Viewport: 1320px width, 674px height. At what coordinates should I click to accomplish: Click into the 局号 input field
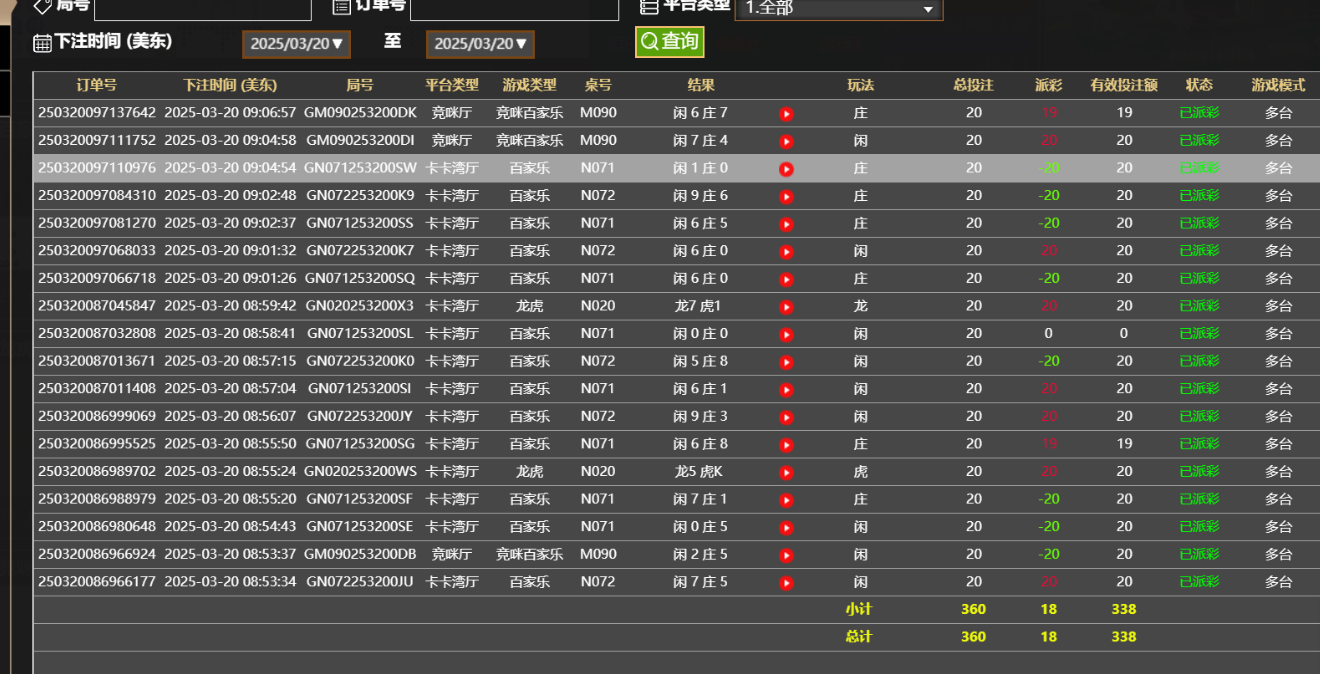tap(186, 8)
